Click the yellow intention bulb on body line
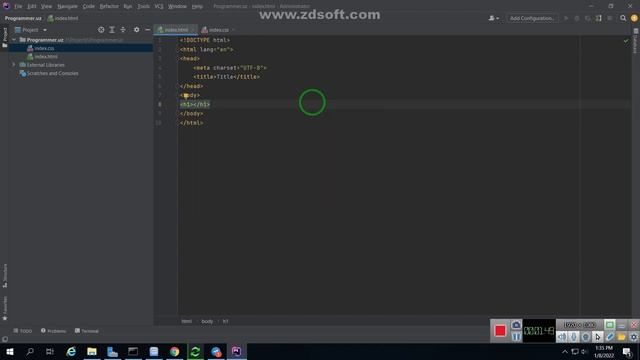Screen dimensions: 640x360 [x=186, y=96]
